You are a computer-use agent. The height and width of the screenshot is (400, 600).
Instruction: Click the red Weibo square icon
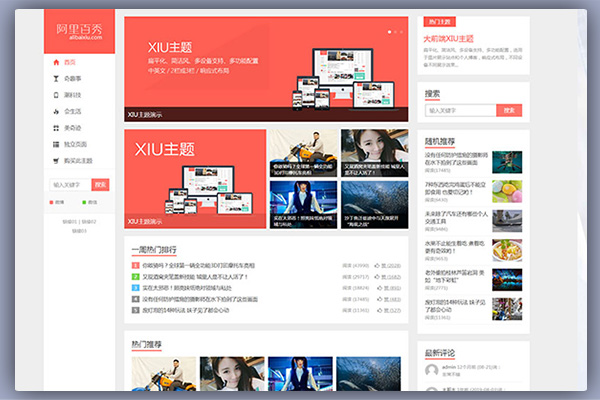51,202
